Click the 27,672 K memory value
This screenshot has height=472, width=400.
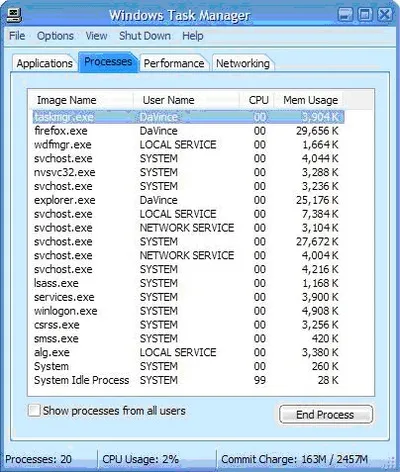point(317,242)
